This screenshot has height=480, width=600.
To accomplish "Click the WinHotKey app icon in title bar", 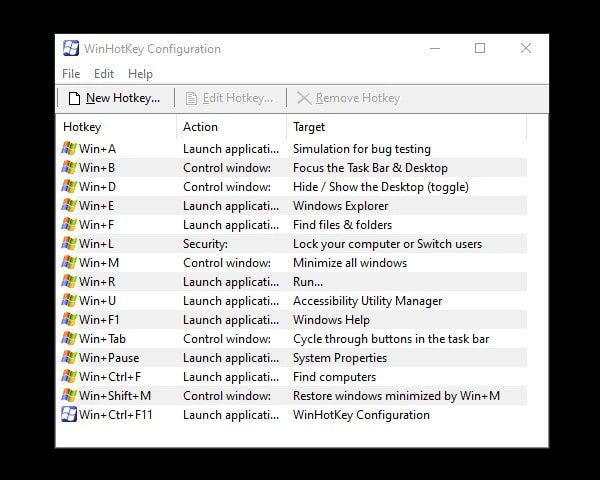I will point(71,48).
